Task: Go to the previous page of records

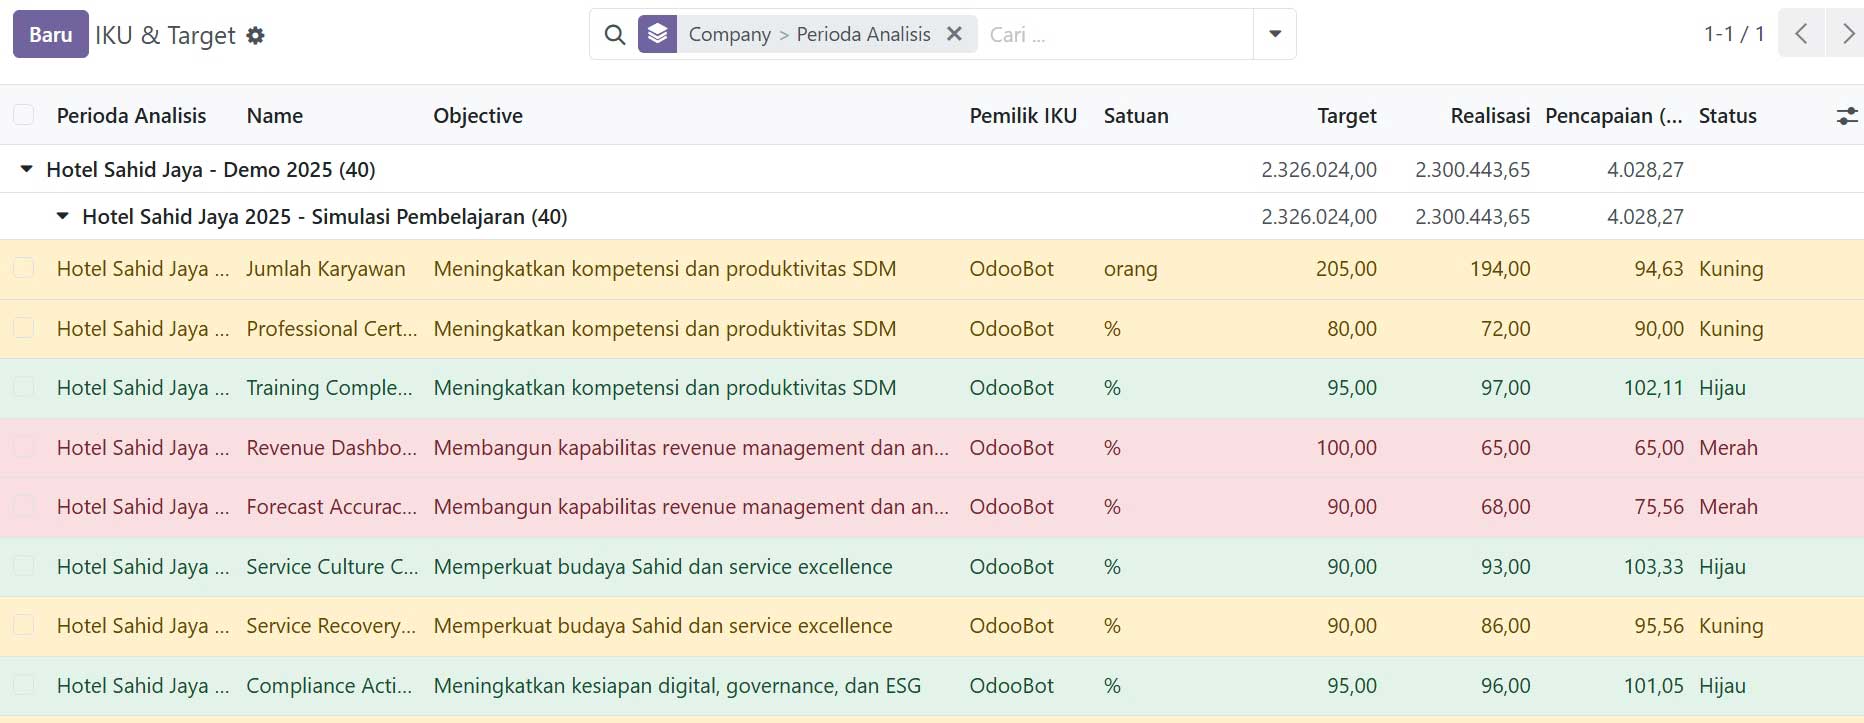Action: (x=1801, y=34)
